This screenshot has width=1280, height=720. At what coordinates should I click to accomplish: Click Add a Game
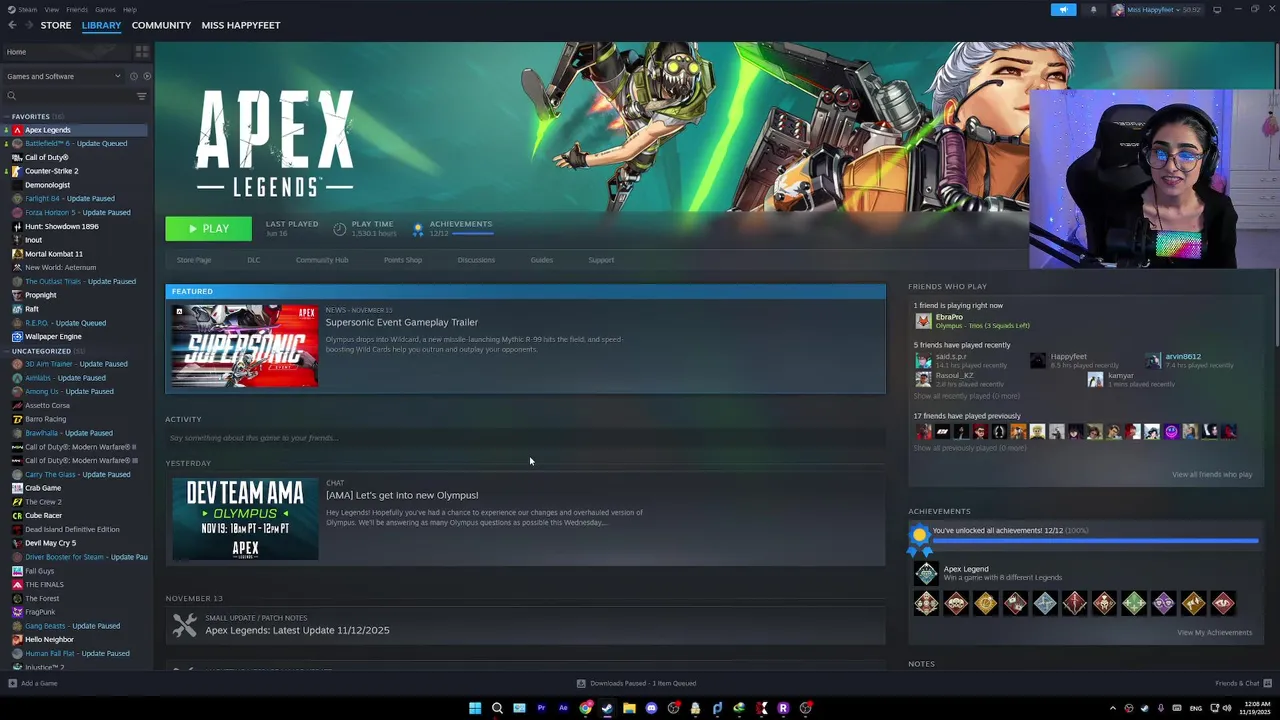[x=33, y=683]
